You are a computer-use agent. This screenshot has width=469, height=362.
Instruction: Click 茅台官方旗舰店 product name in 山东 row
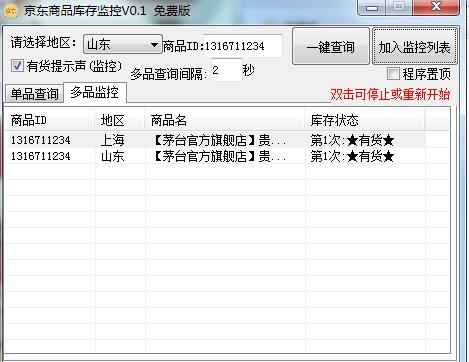pos(219,156)
